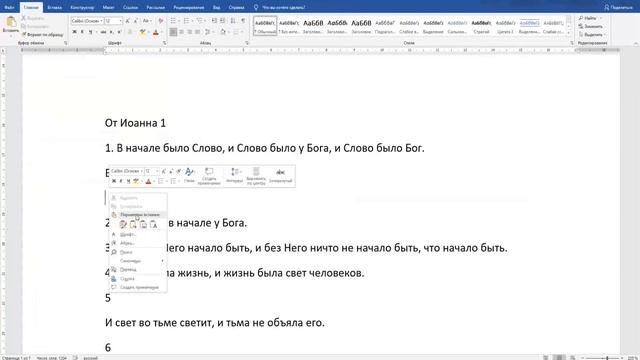
Task: Open the ribbon font size dropdown
Action: click(x=120, y=21)
